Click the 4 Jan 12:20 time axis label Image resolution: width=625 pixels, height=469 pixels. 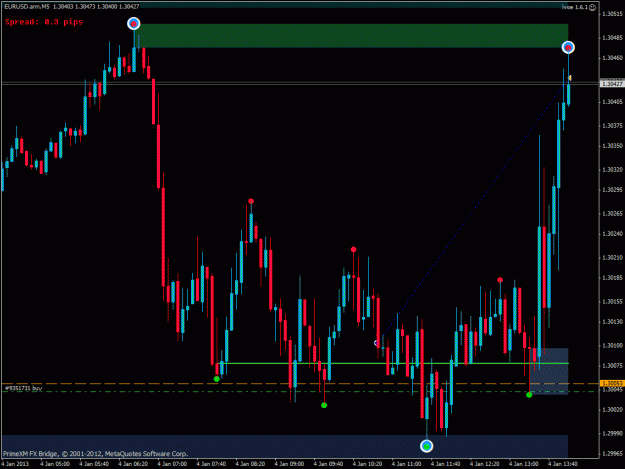tap(485, 464)
